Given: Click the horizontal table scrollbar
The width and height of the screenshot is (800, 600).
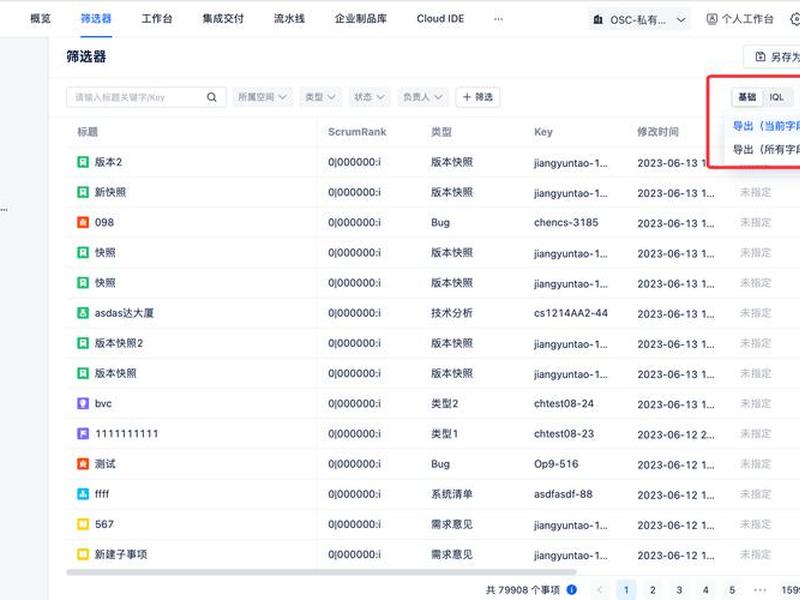Looking at the screenshot, I should pos(321,572).
